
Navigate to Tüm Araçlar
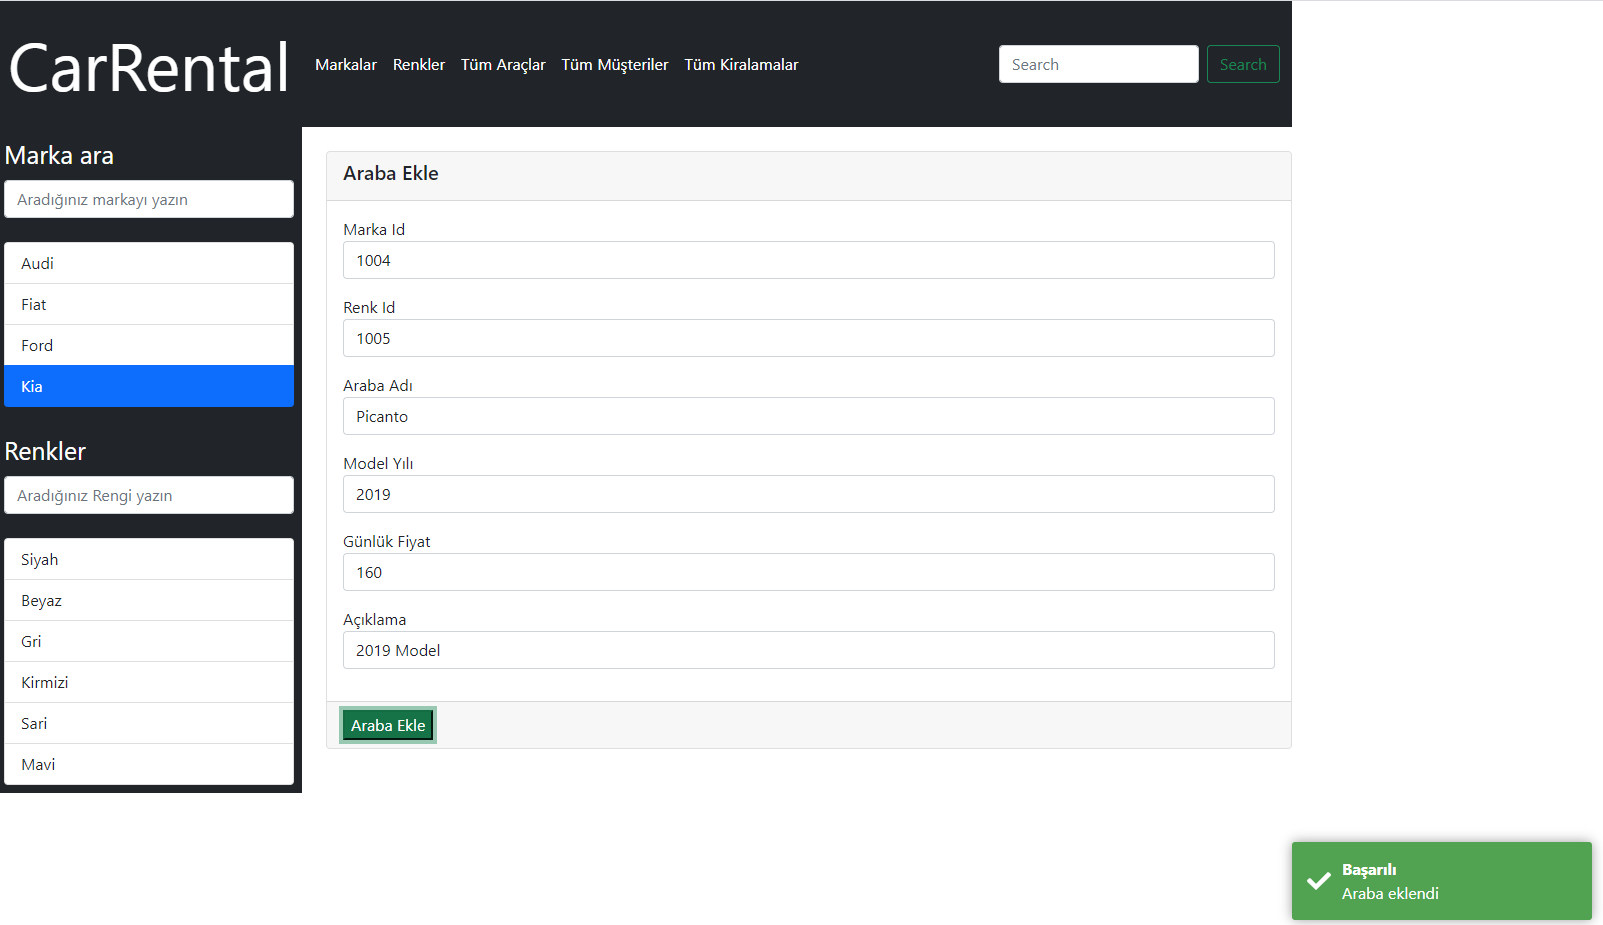pos(502,64)
